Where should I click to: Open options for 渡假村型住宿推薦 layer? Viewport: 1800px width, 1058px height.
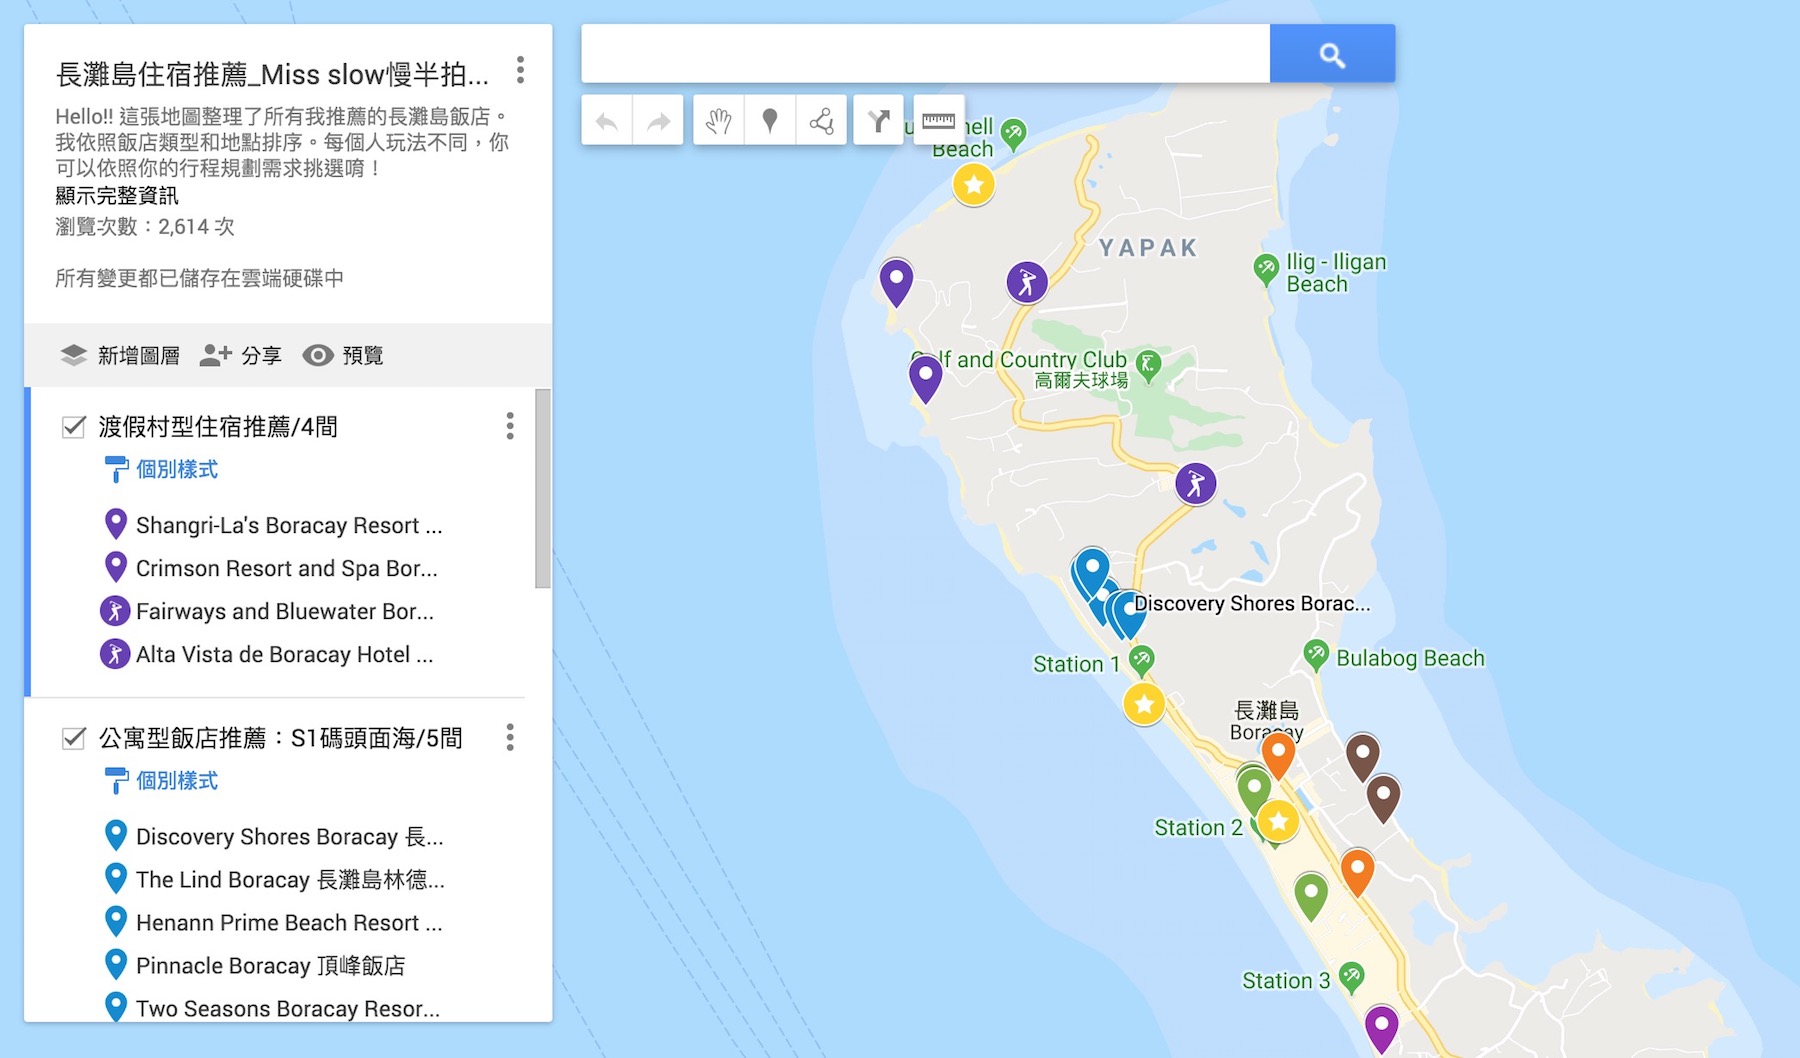coord(510,426)
